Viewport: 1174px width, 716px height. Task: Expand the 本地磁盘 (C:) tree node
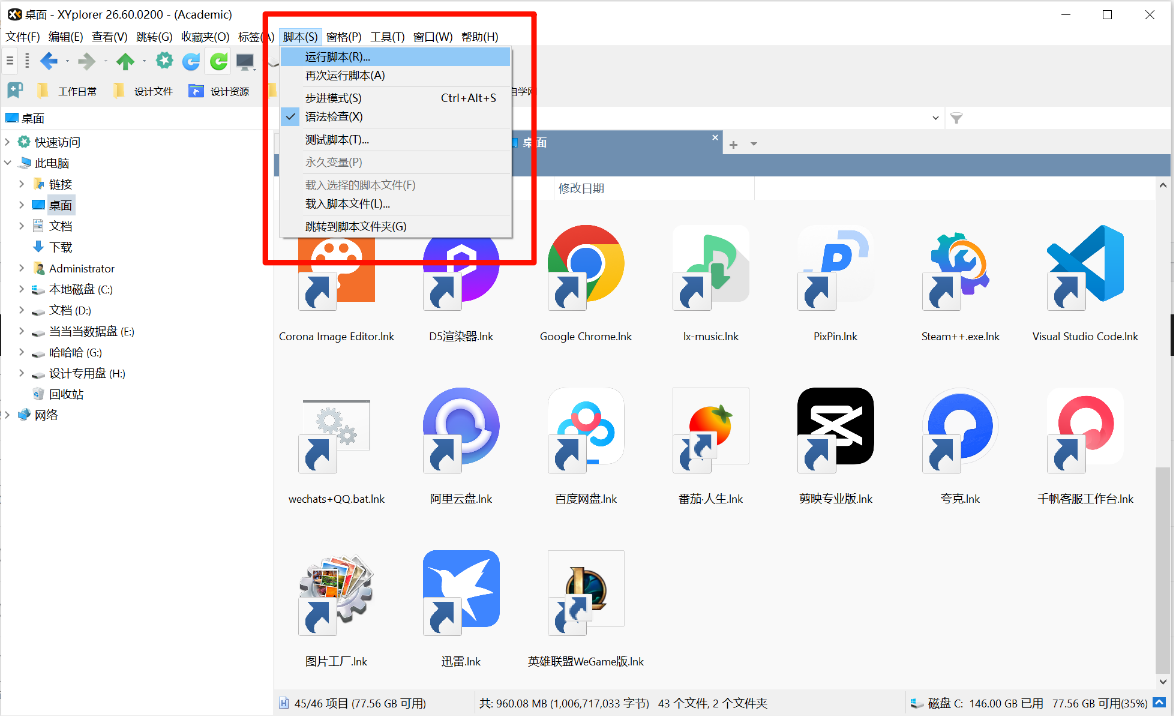[x=21, y=288]
